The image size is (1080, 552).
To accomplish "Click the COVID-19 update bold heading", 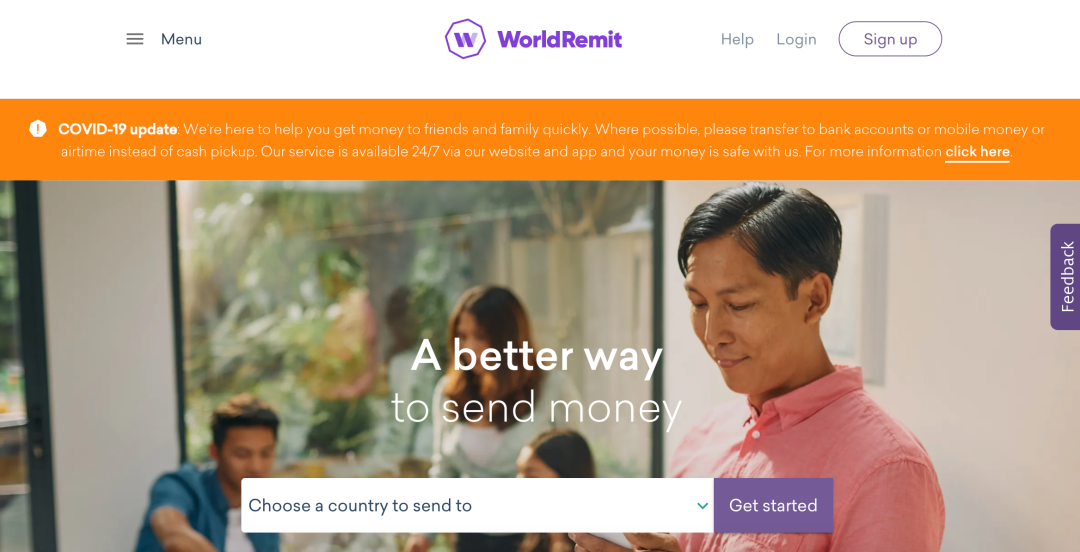I will pyautogui.click(x=118, y=129).
